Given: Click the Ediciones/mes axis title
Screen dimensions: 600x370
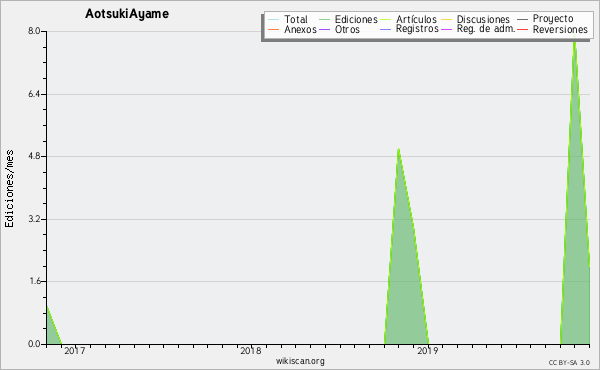Looking at the screenshot, I should tap(9, 188).
